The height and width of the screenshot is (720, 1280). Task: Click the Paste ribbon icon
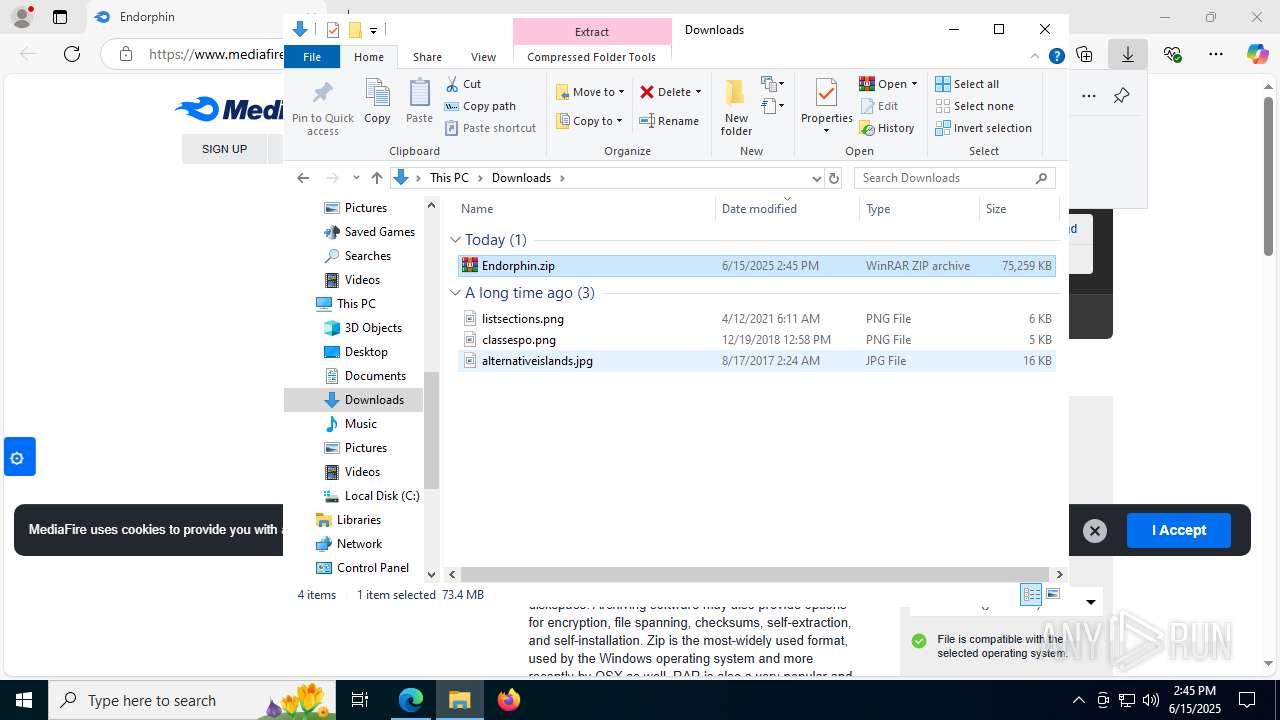coord(419,101)
